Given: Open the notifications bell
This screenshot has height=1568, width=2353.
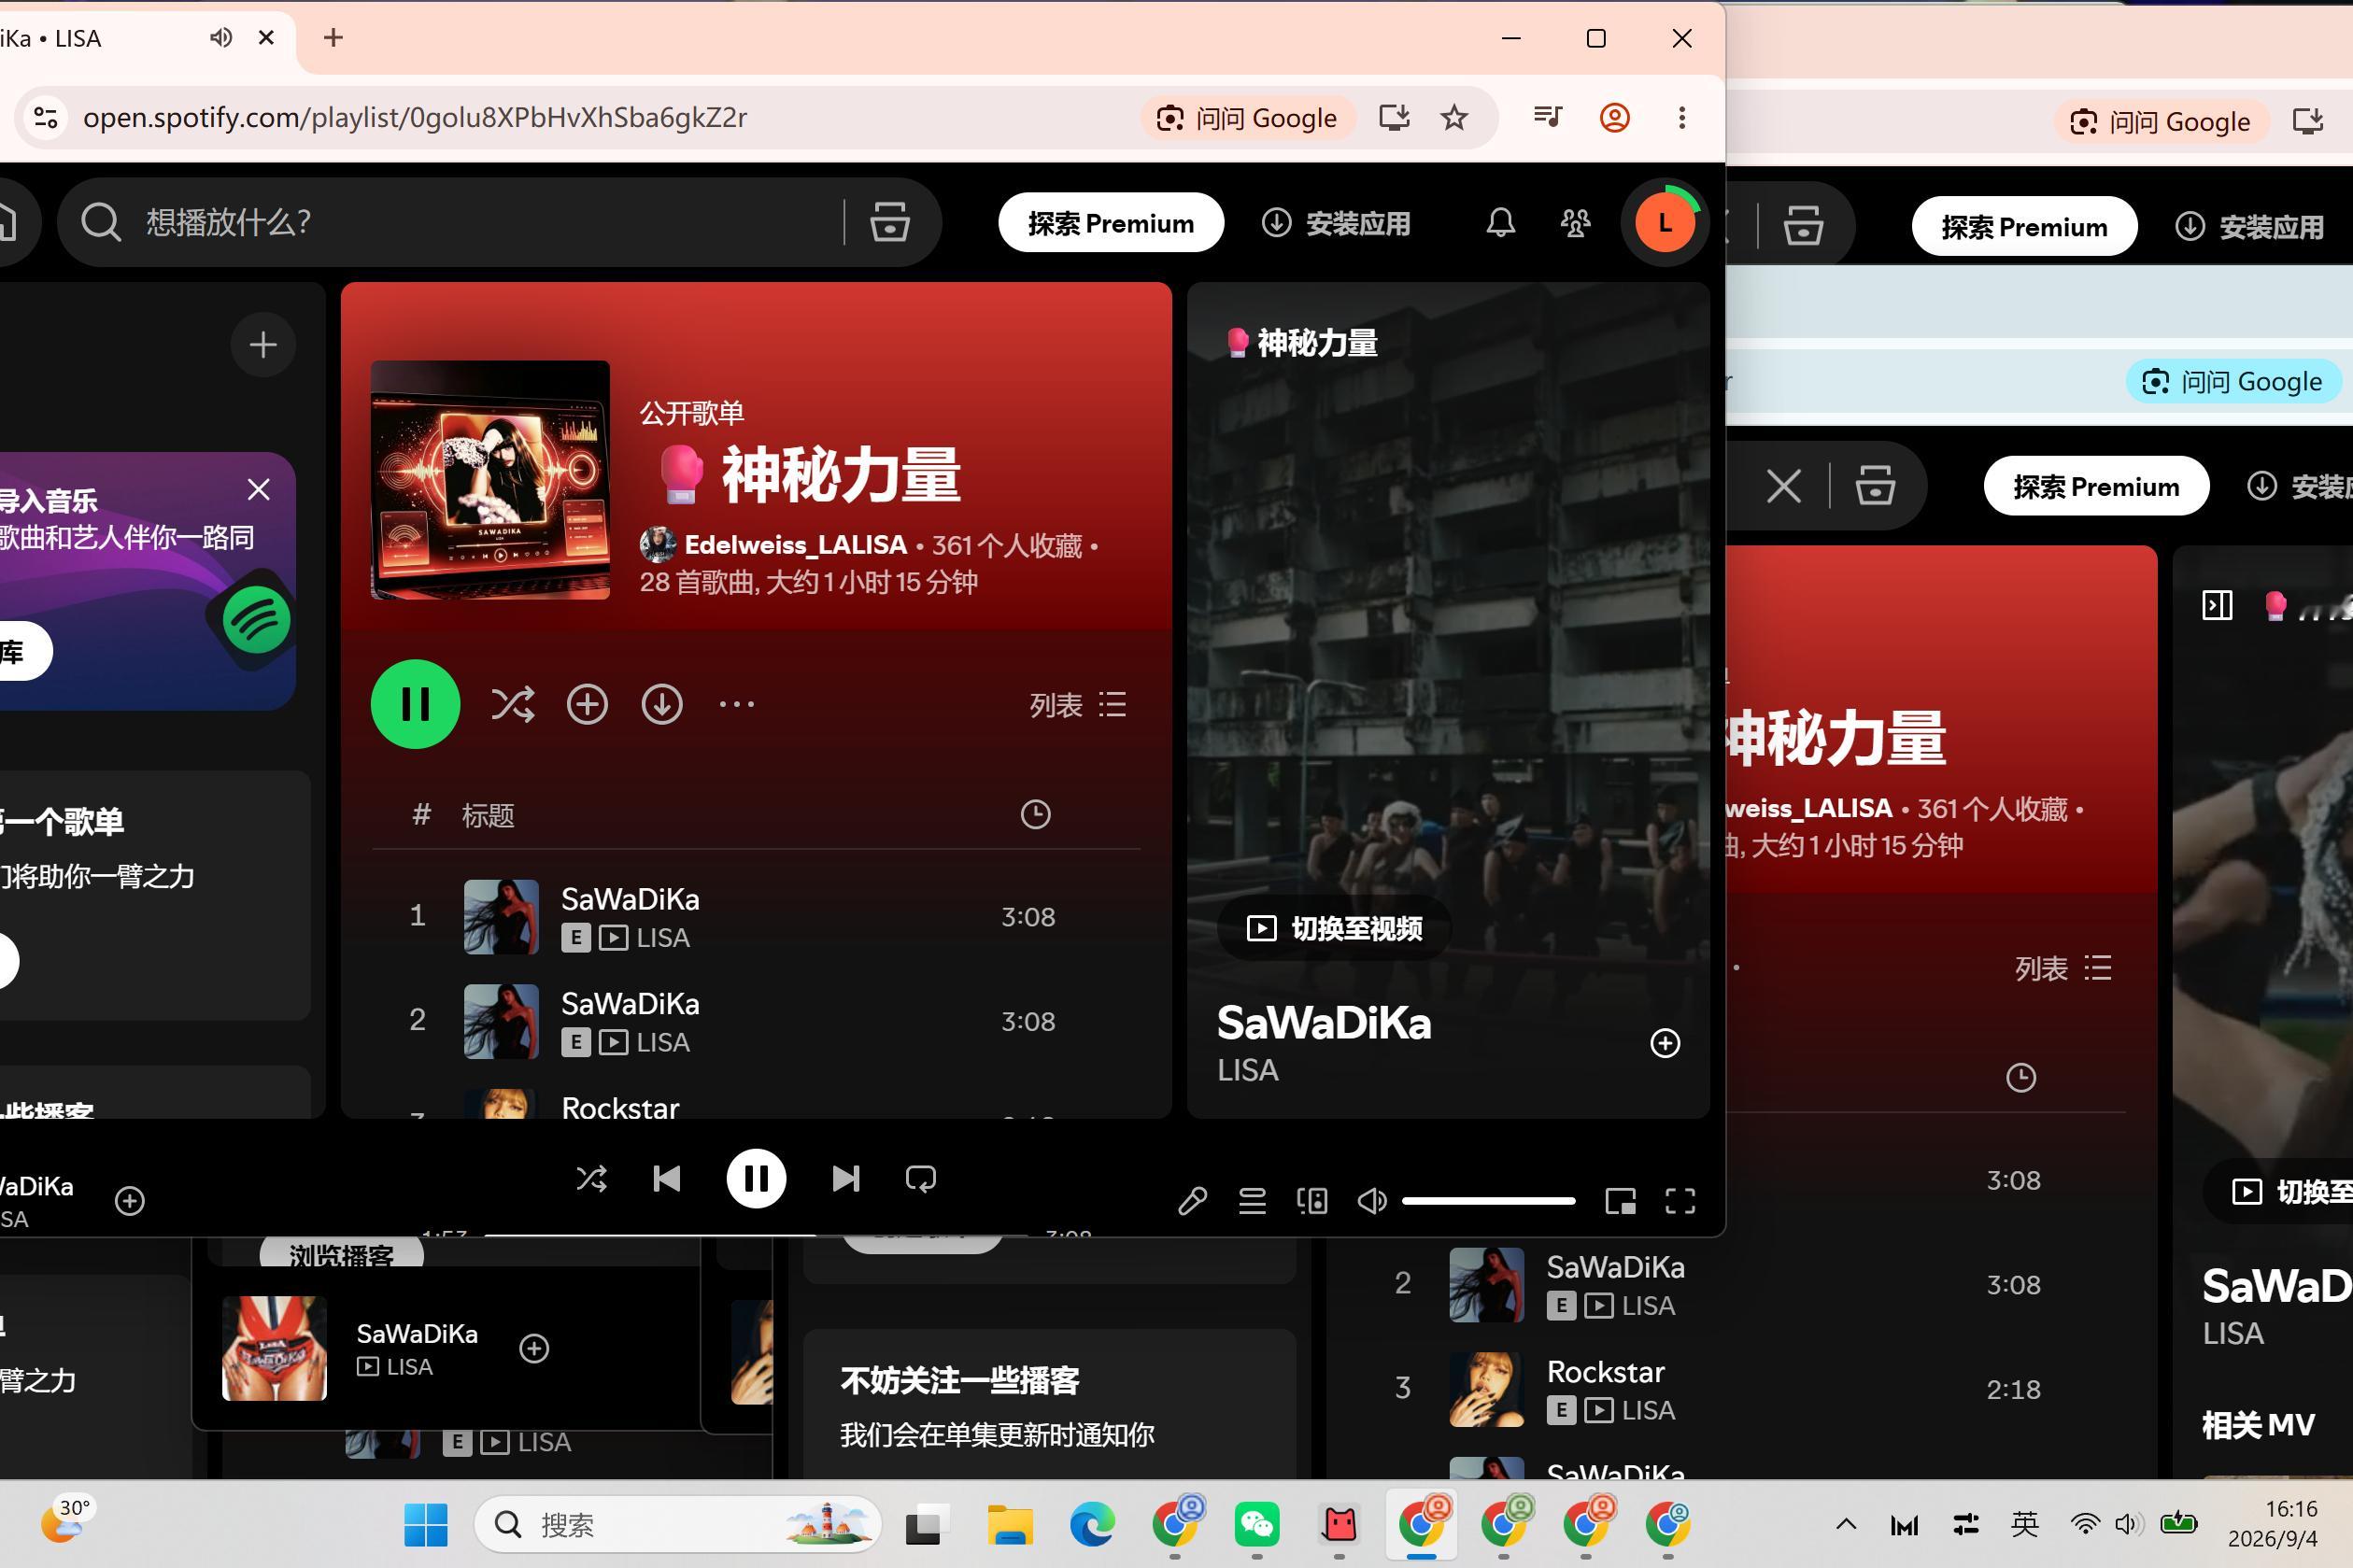Looking at the screenshot, I should 1500,223.
